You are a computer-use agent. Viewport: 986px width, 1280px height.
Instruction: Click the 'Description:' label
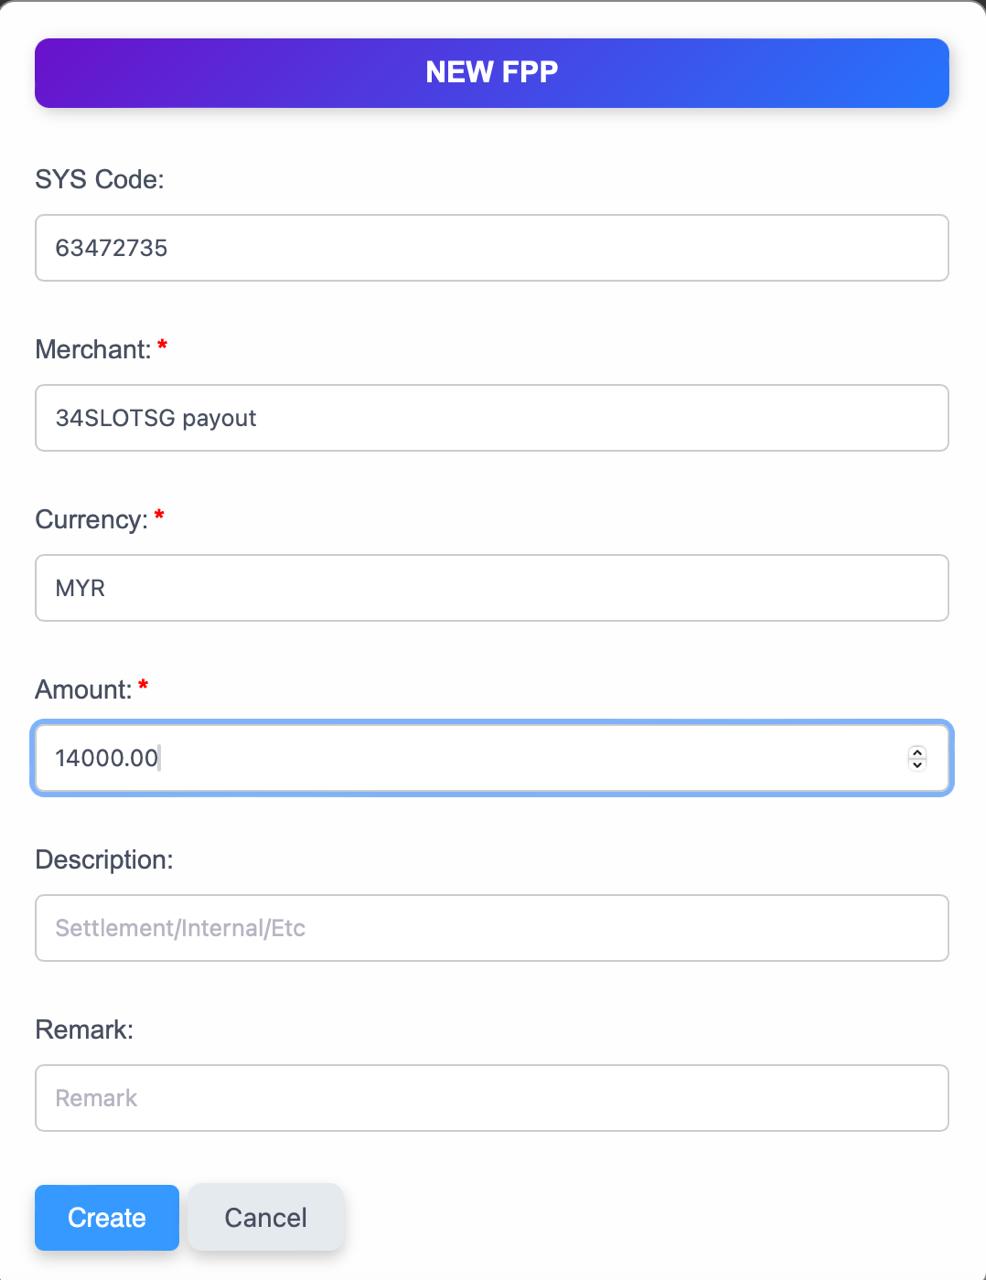pyautogui.click(x=104, y=859)
